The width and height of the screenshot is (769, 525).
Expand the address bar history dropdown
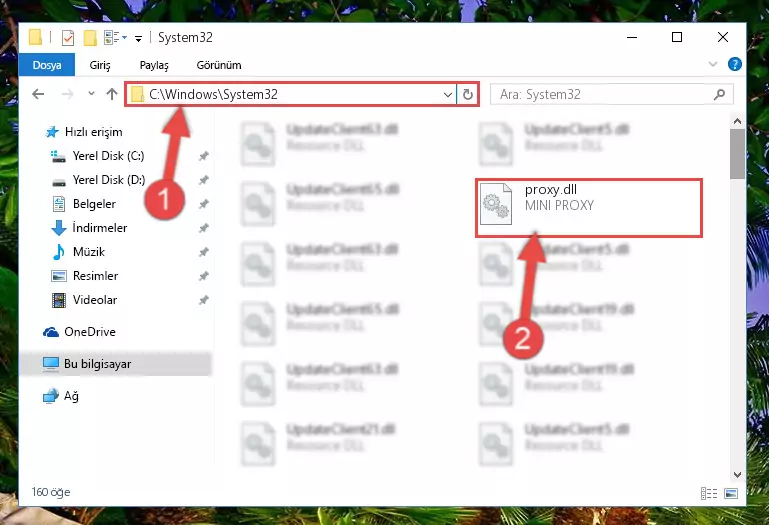tap(448, 94)
